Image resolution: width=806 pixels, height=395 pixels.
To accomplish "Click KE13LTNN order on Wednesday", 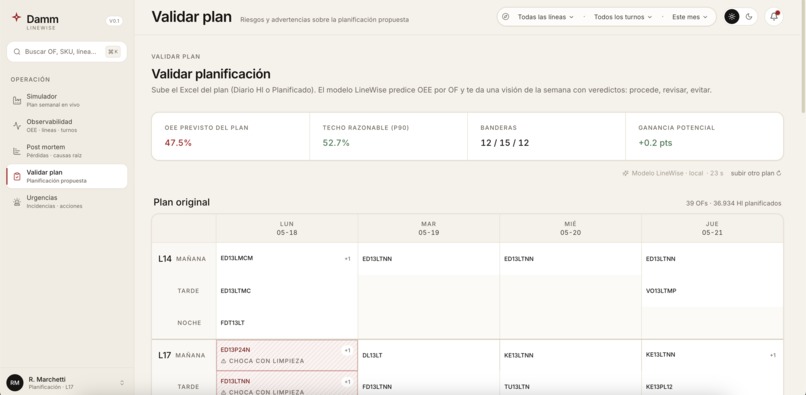I will coord(519,355).
